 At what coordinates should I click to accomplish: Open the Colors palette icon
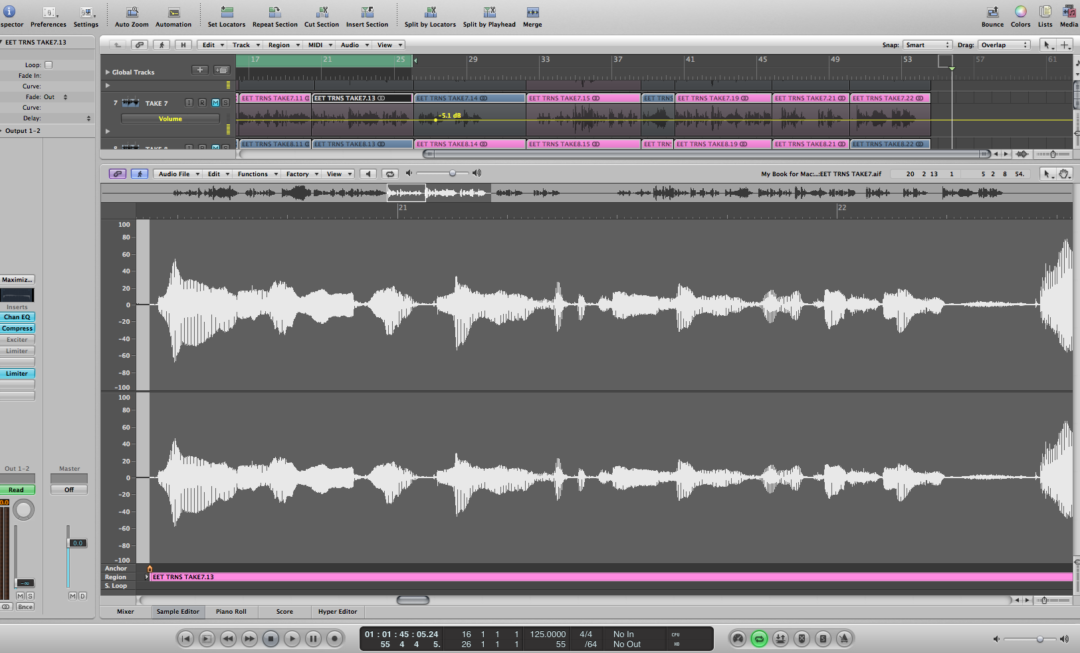1021,12
